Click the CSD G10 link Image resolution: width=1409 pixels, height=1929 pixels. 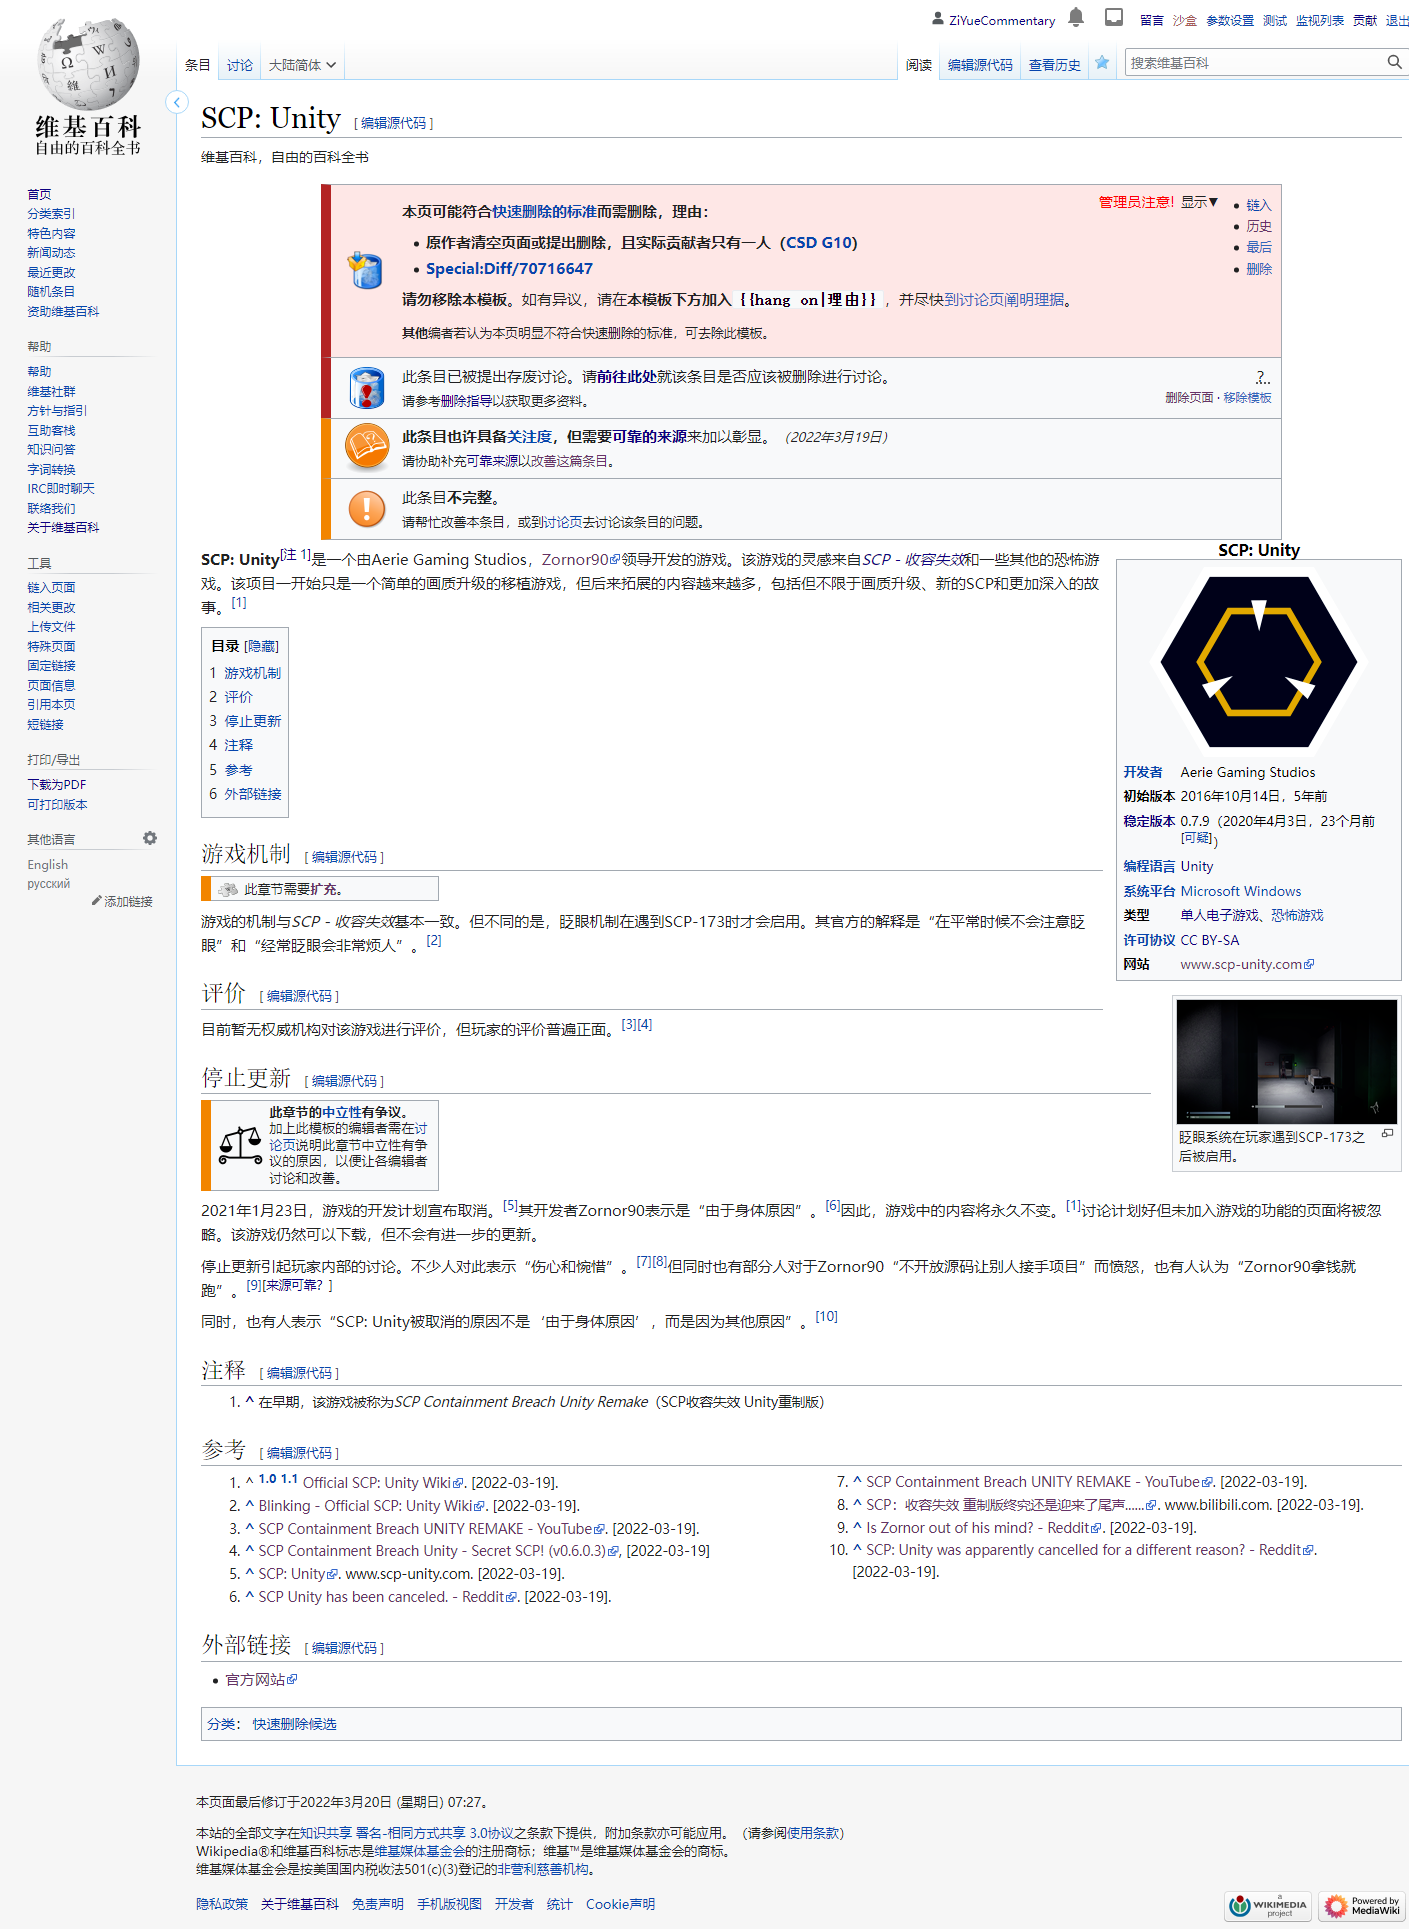click(819, 243)
